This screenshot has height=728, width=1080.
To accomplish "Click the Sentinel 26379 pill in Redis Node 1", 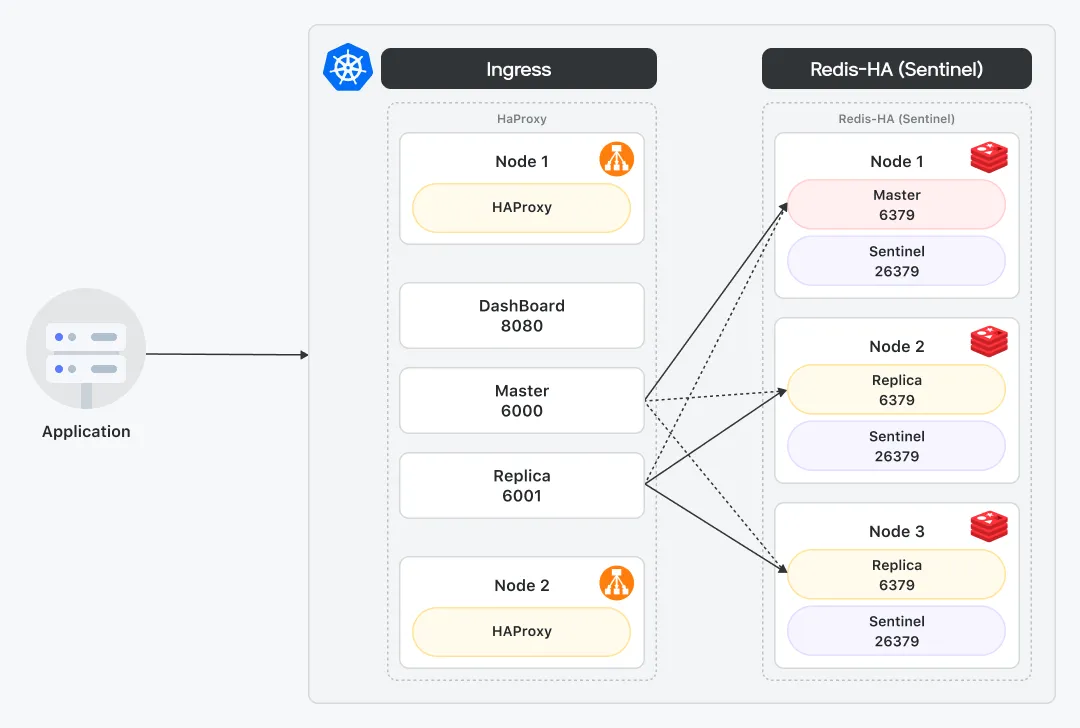I will (x=896, y=261).
